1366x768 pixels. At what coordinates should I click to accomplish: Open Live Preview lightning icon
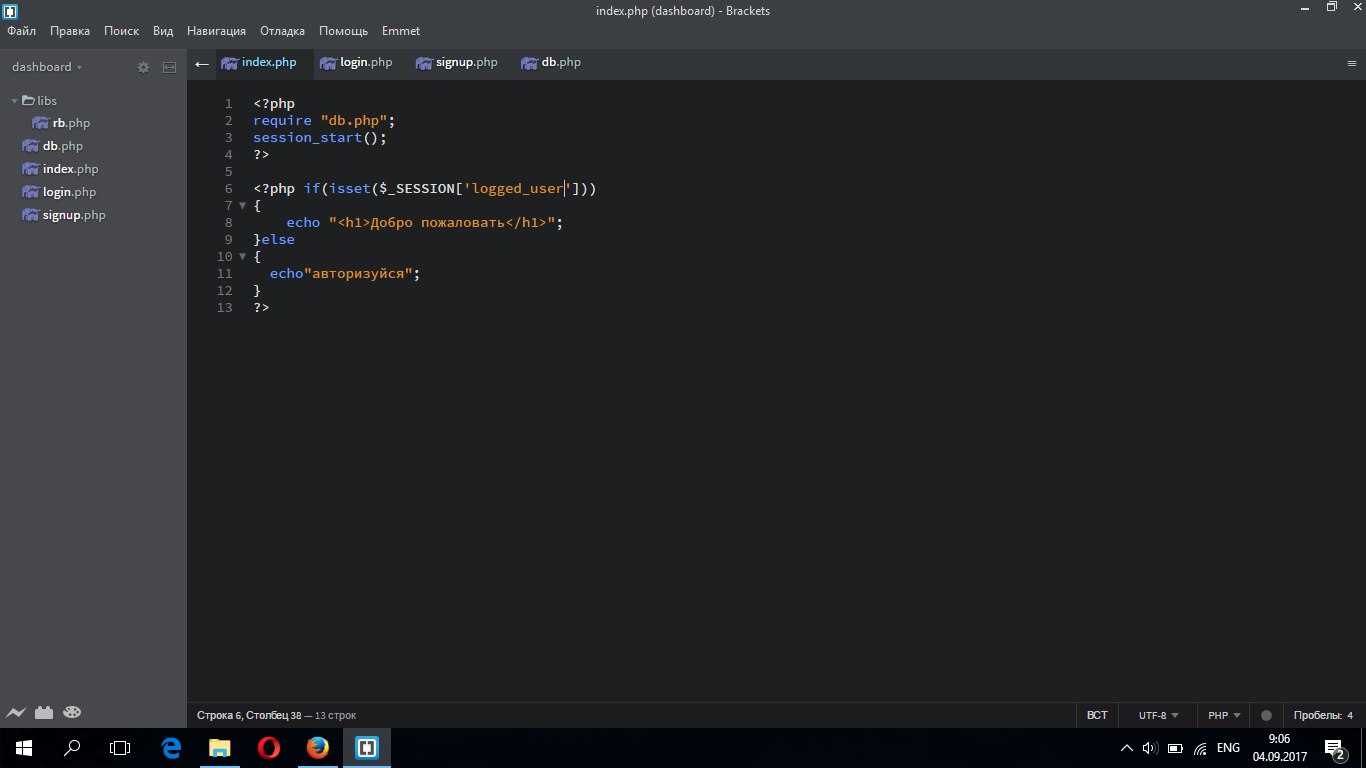pos(15,713)
